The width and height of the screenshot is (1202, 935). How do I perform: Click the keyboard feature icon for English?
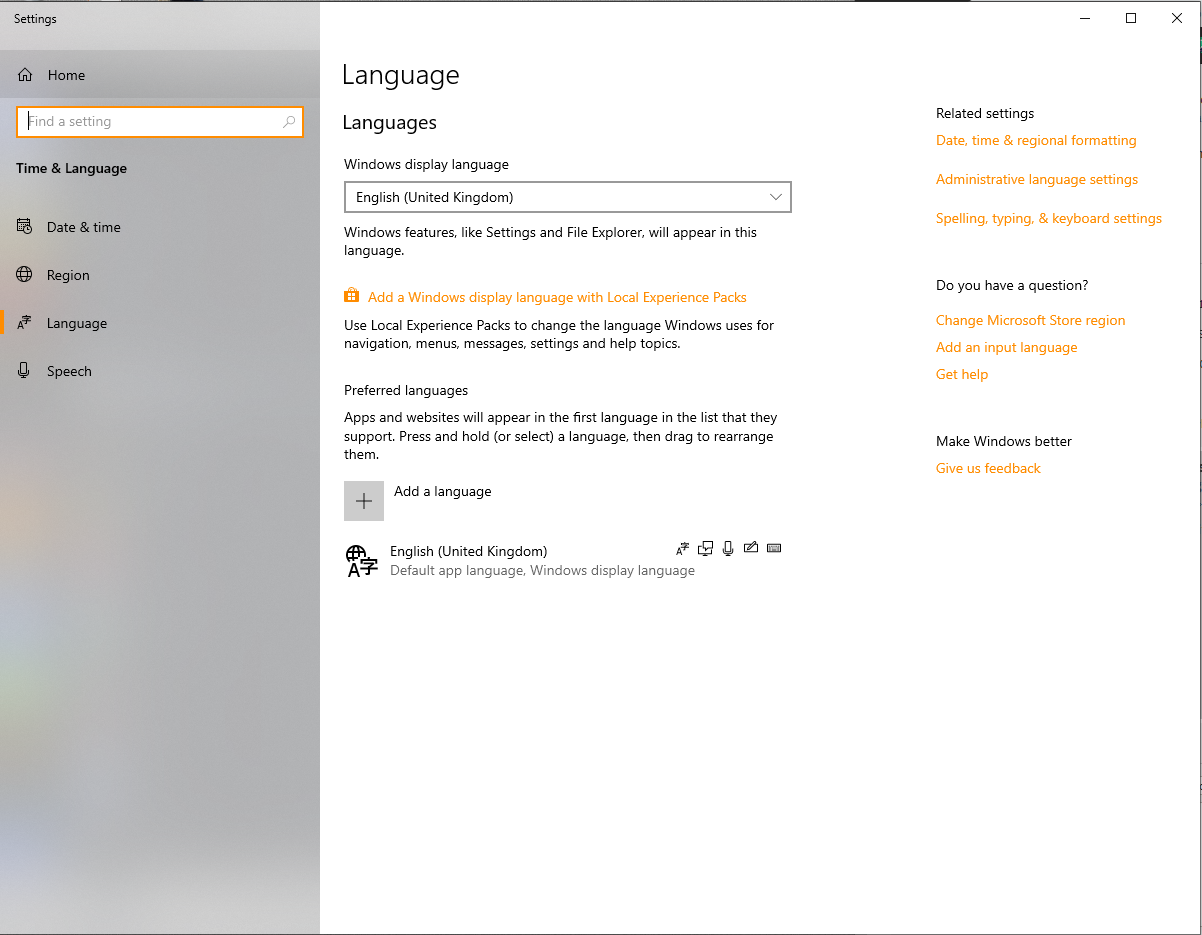pos(773,548)
